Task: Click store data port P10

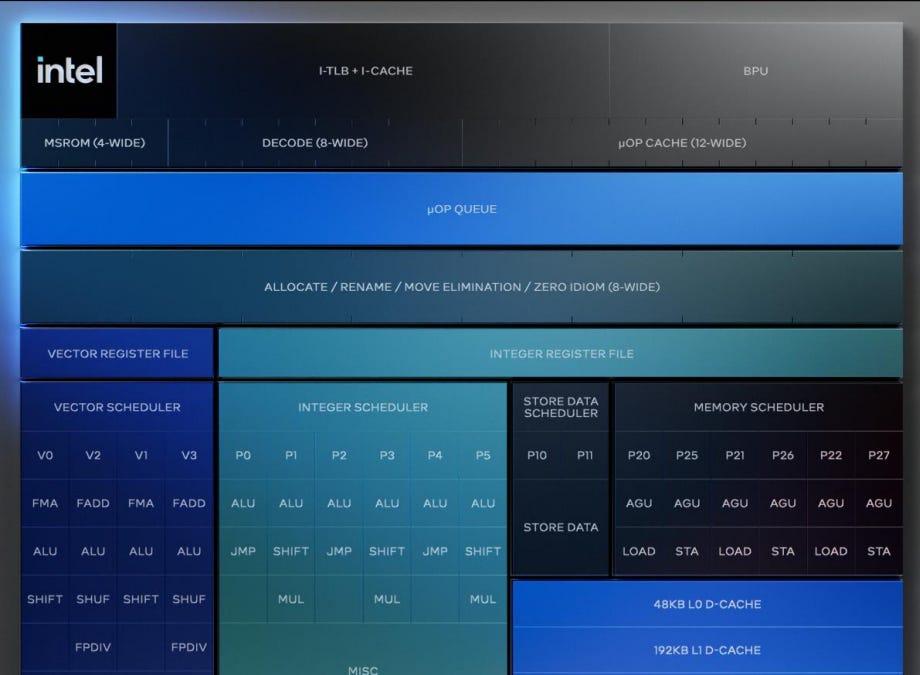Action: (537, 455)
